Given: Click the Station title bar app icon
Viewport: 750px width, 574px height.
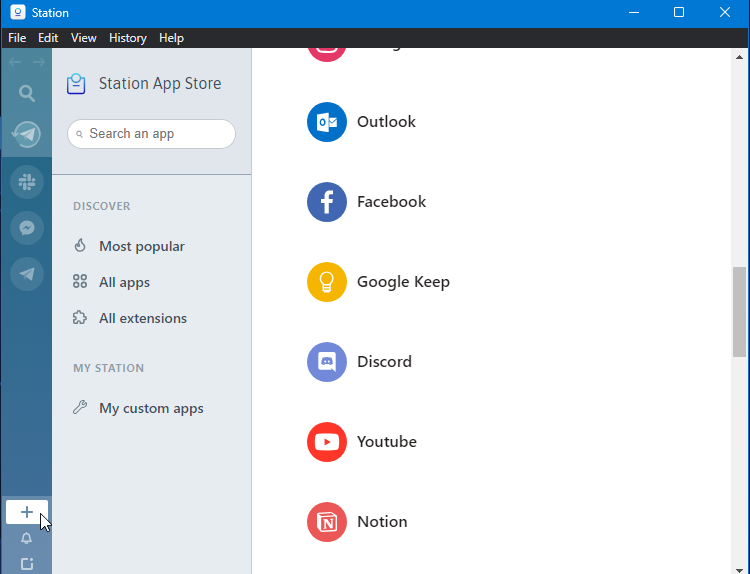Looking at the screenshot, I should (x=18, y=12).
